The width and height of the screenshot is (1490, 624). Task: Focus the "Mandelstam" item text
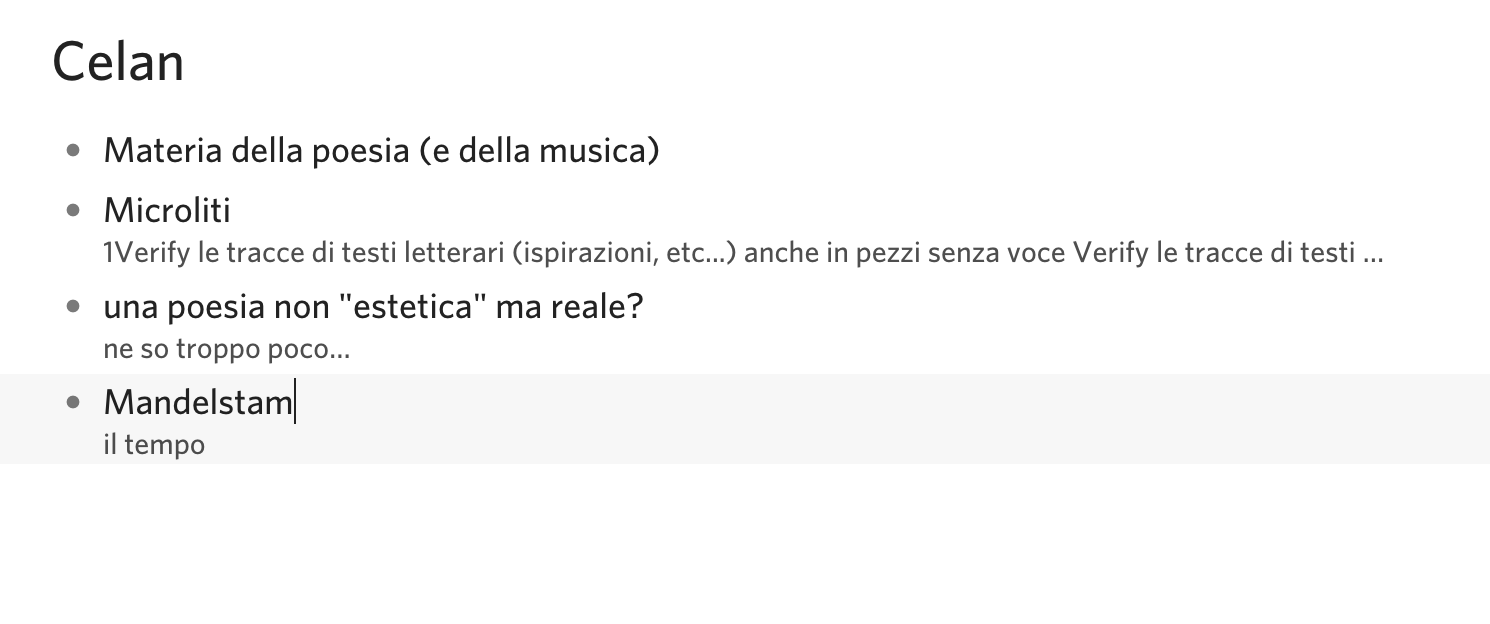click(198, 403)
